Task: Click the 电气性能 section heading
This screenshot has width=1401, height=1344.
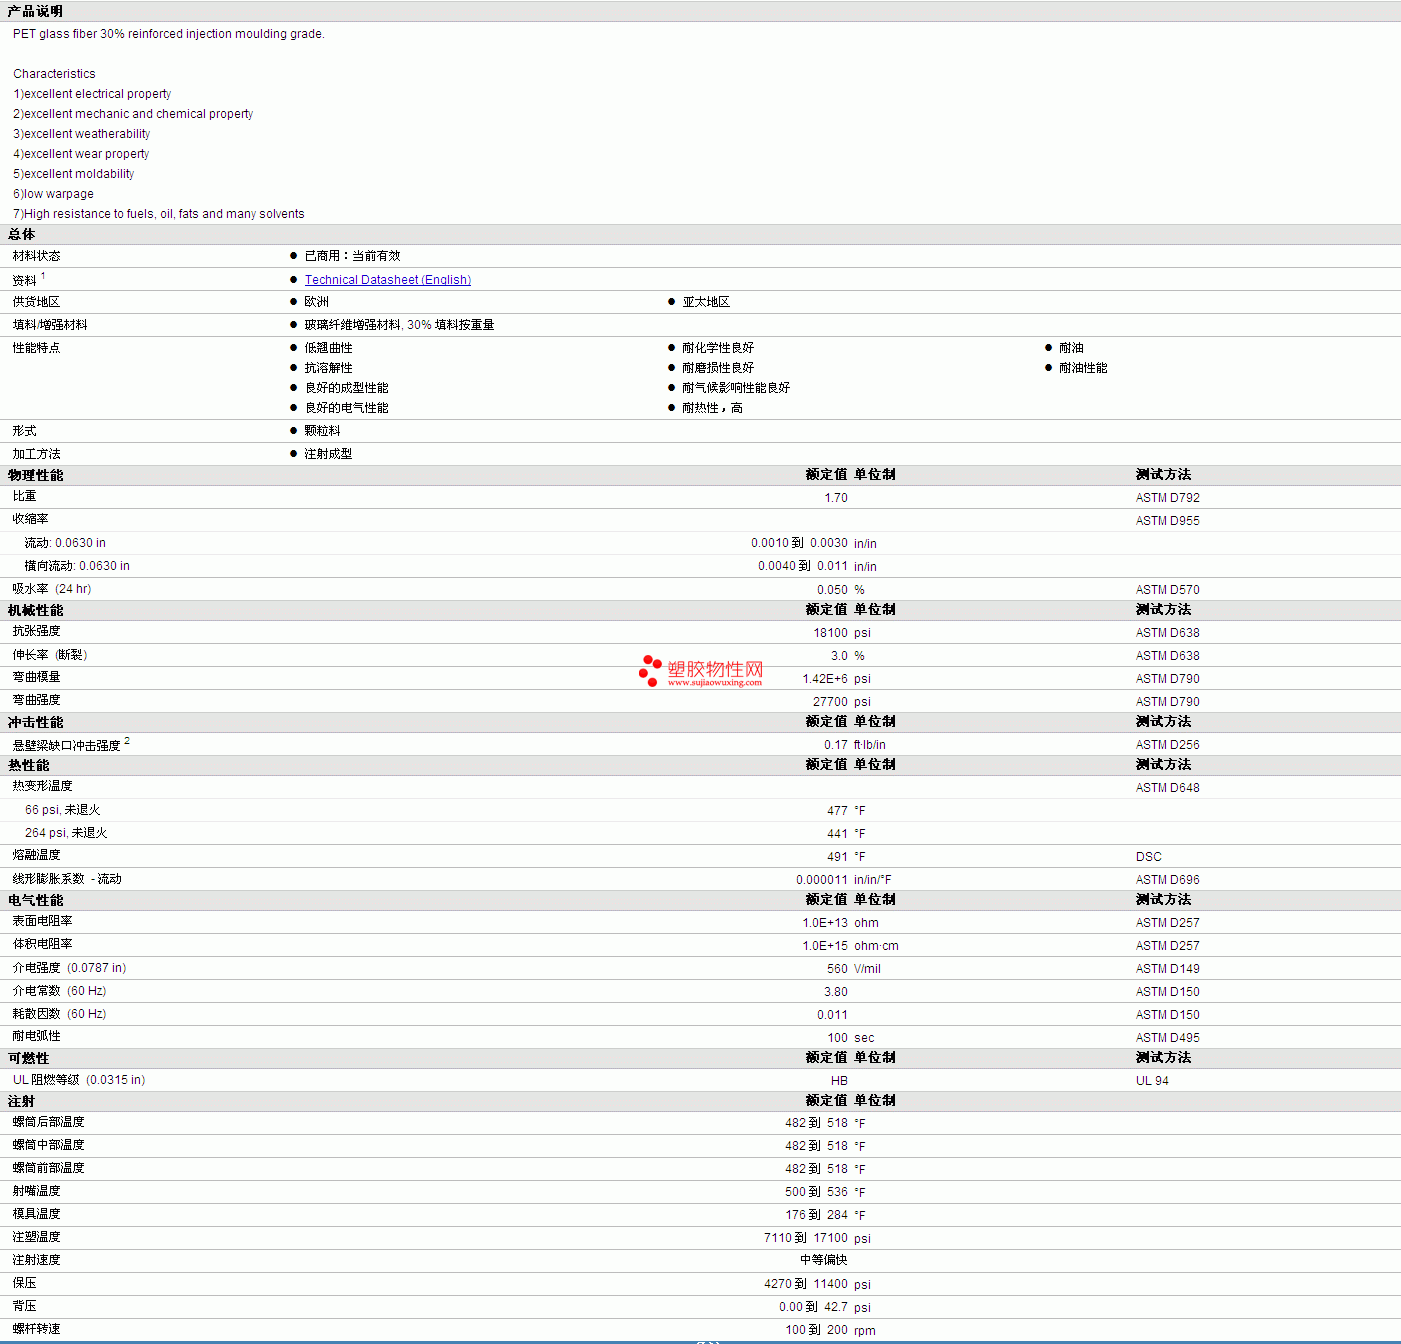Action: tap(35, 900)
